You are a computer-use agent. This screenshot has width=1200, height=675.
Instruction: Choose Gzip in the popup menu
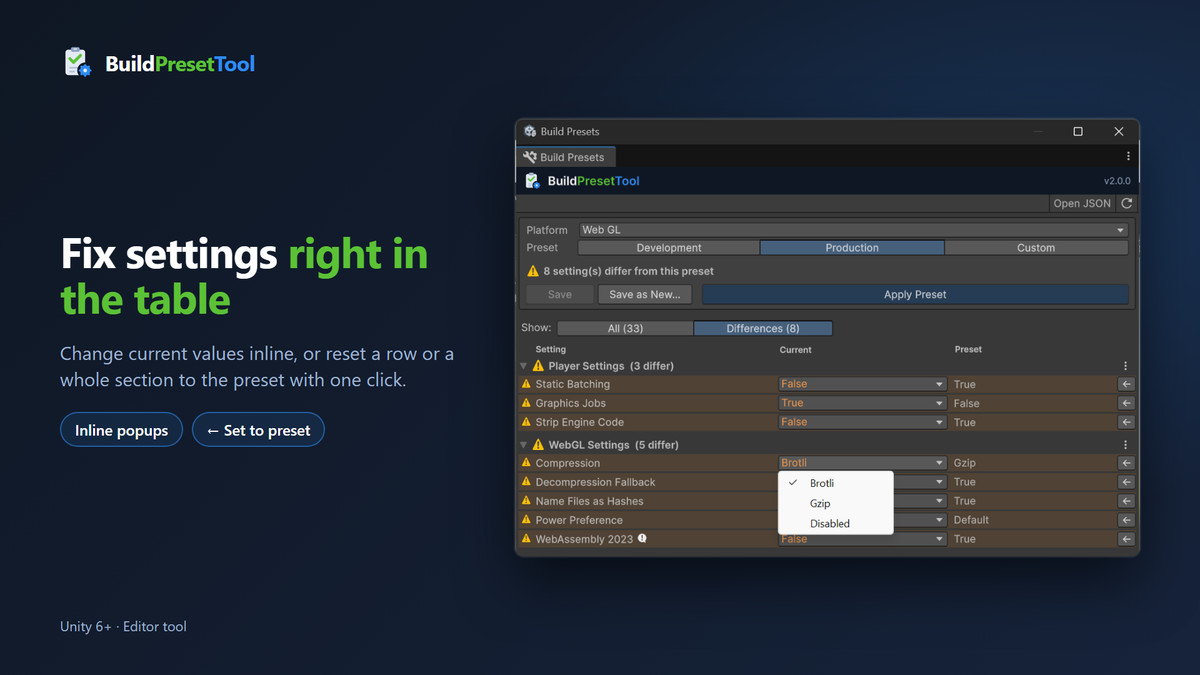point(835,503)
